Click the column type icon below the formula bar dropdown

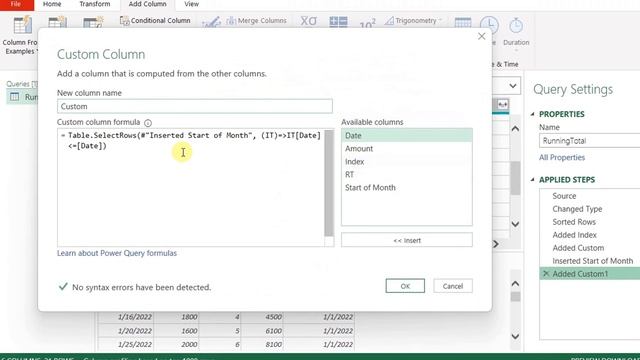pos(502,105)
